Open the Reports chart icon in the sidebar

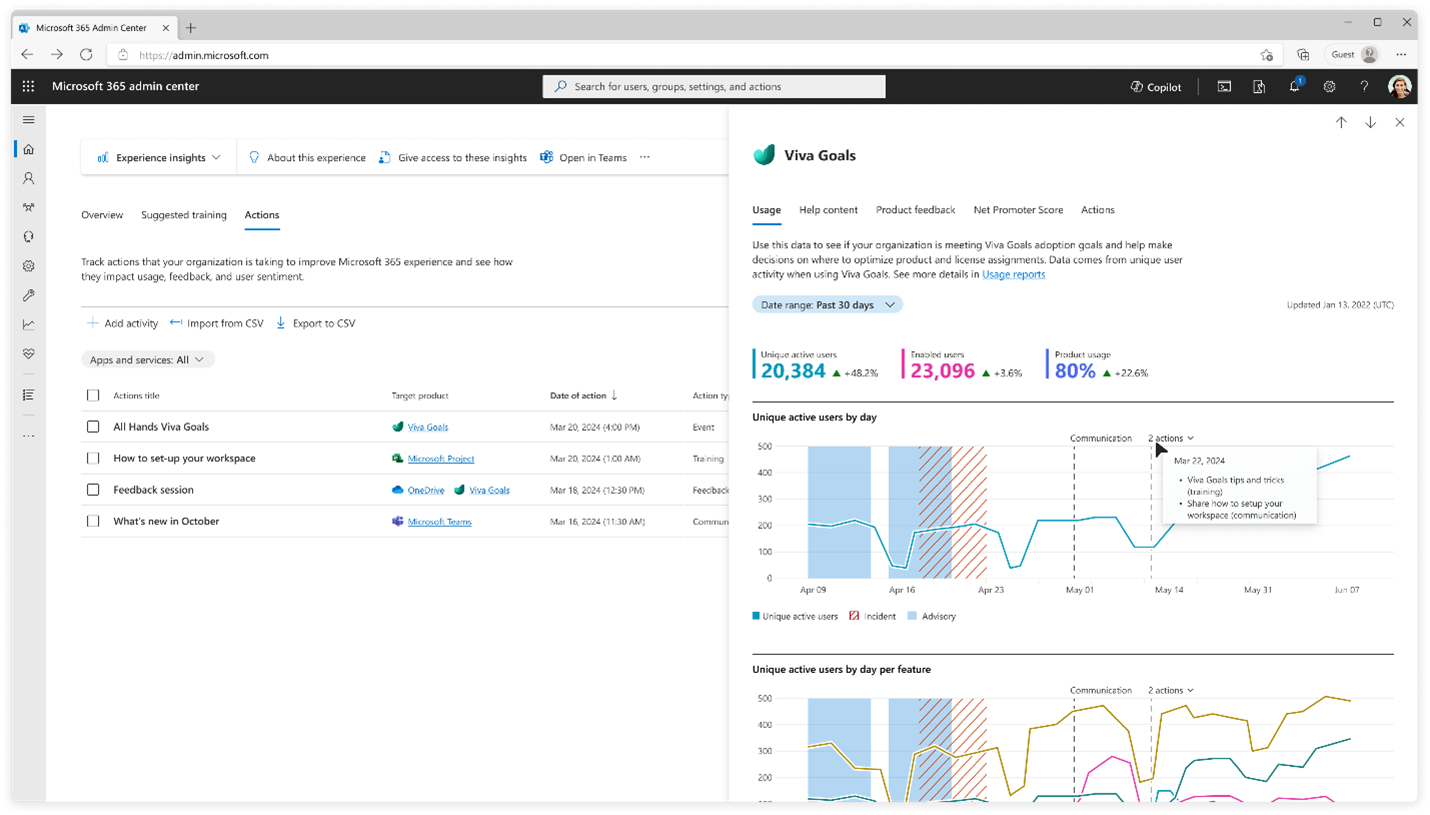click(x=28, y=324)
